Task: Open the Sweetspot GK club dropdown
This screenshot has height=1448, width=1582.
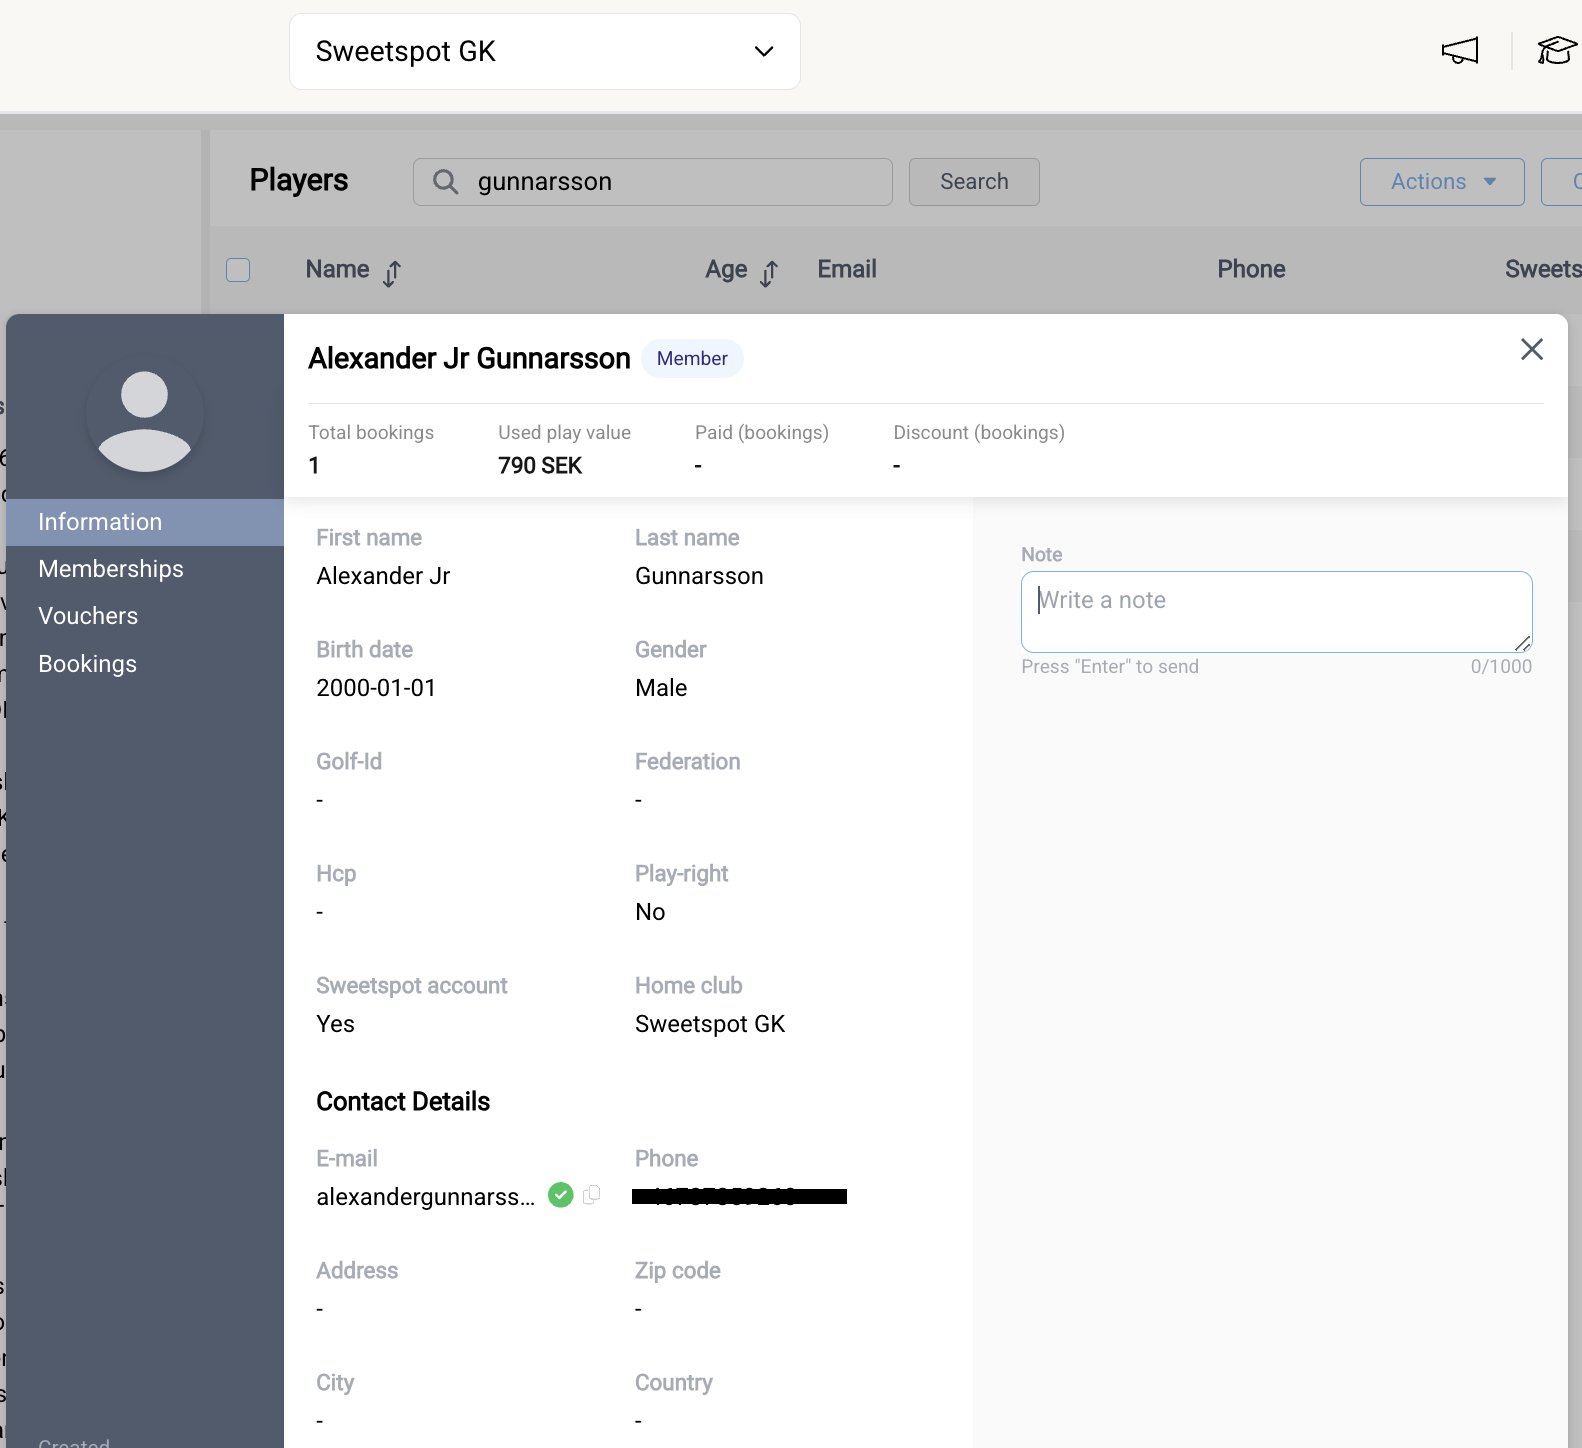Action: [544, 52]
